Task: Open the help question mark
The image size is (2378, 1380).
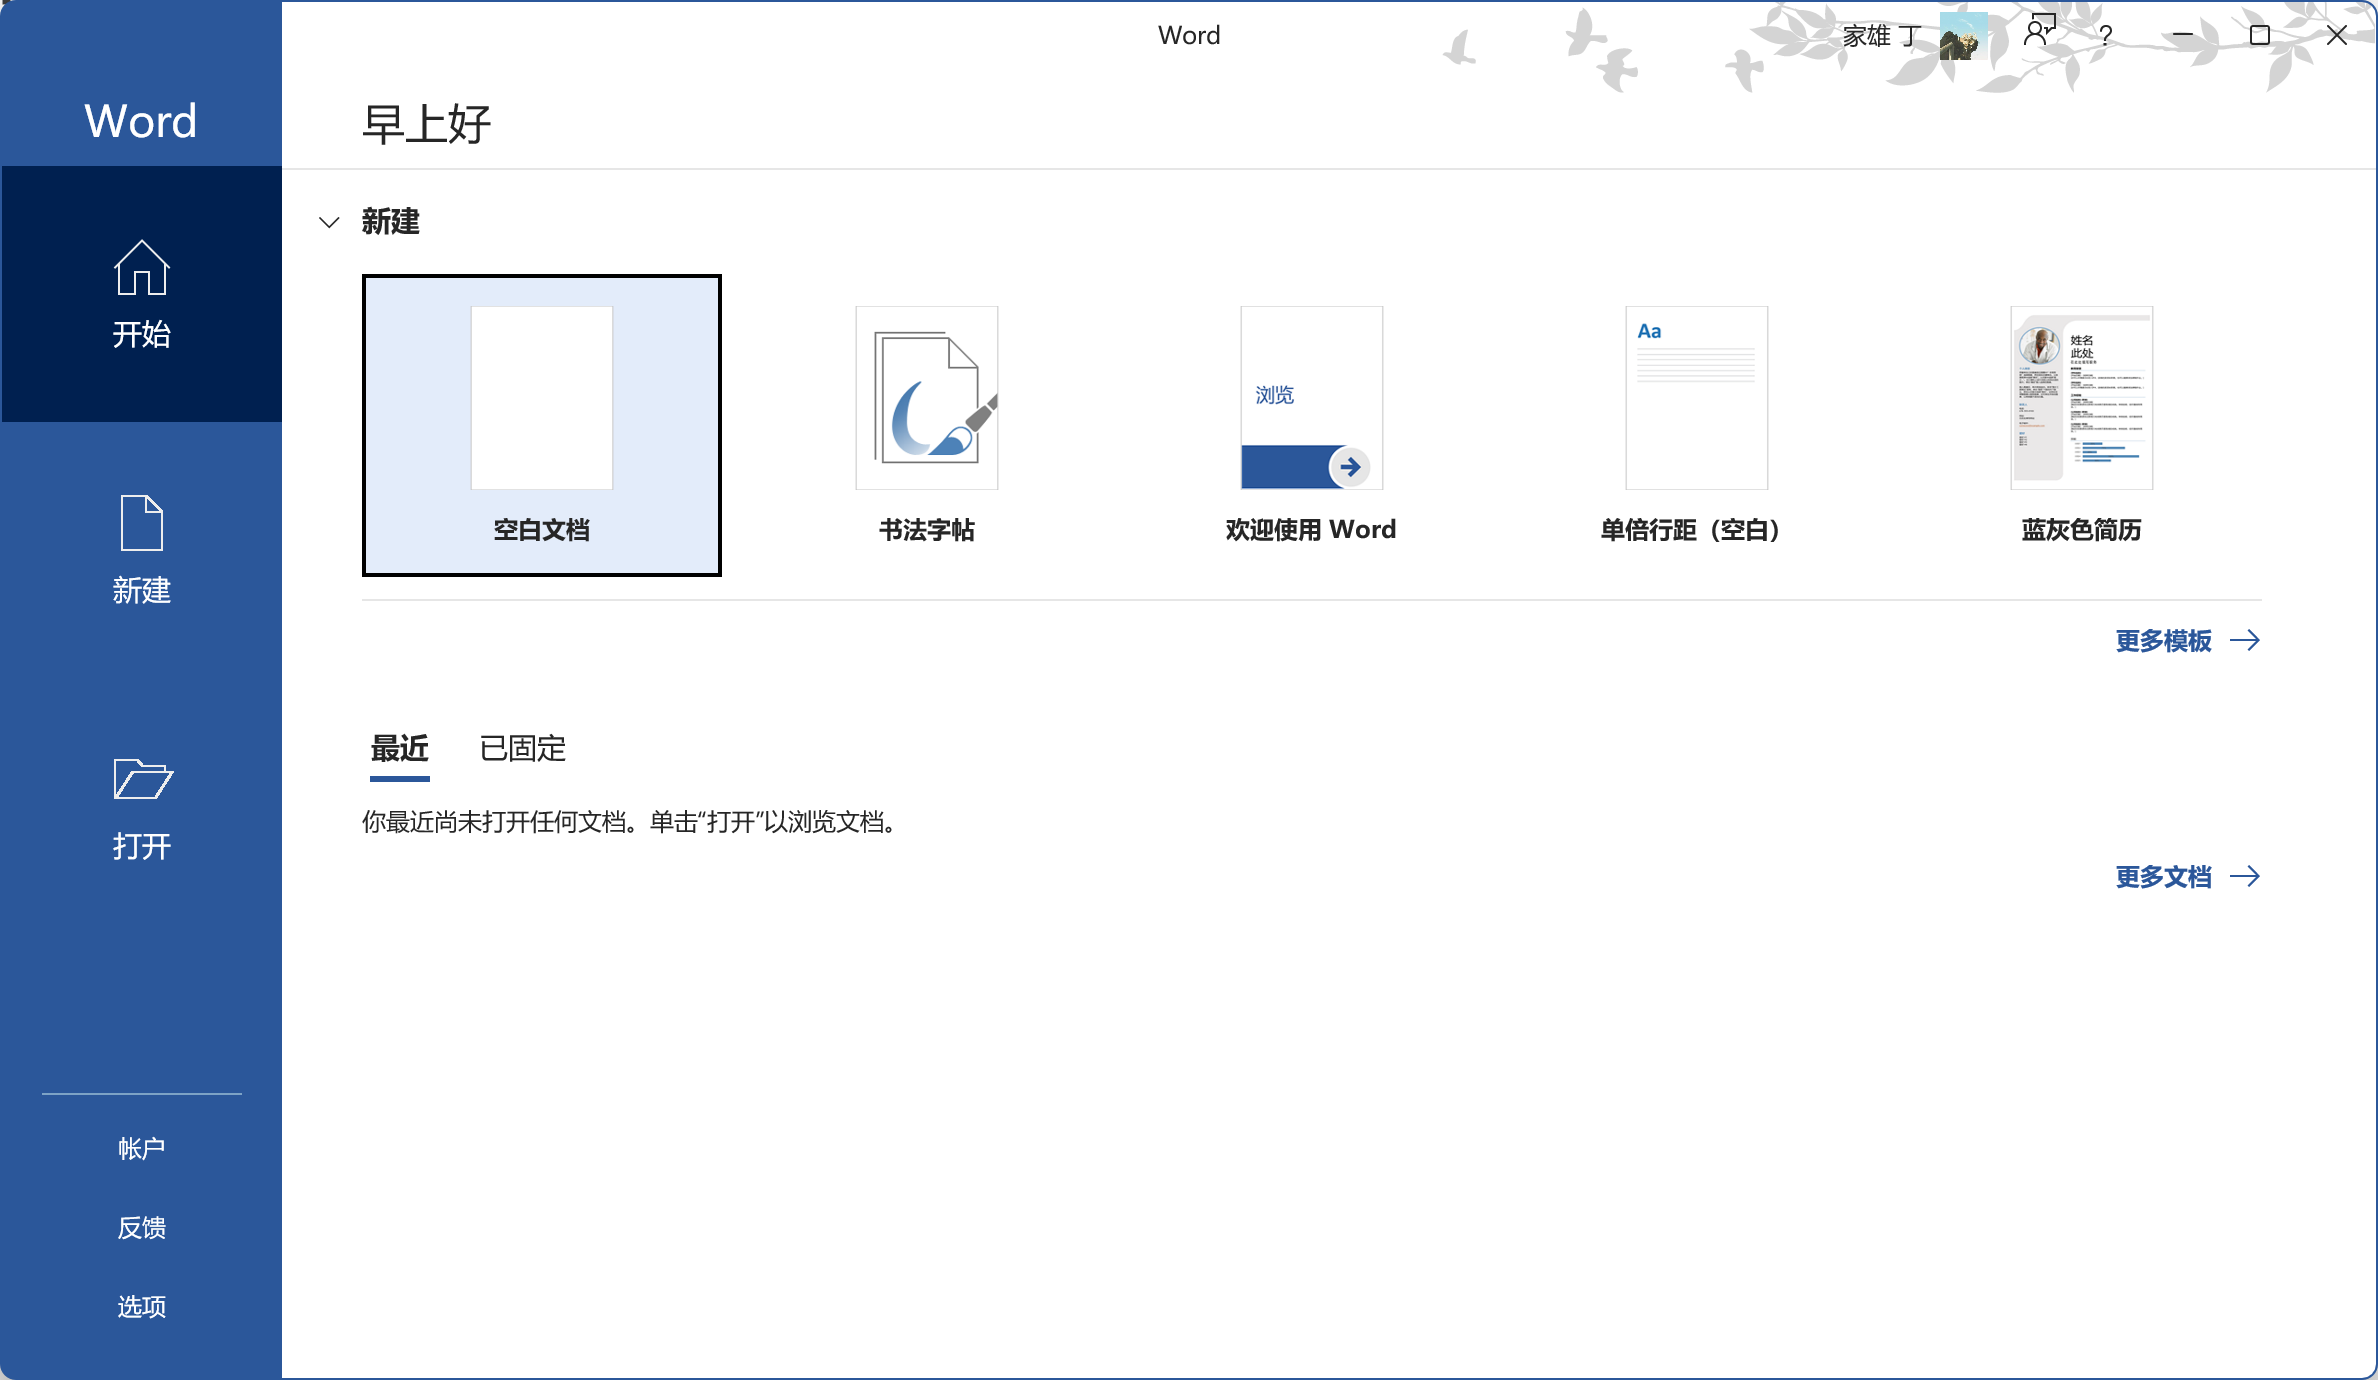Action: pos(2106,36)
